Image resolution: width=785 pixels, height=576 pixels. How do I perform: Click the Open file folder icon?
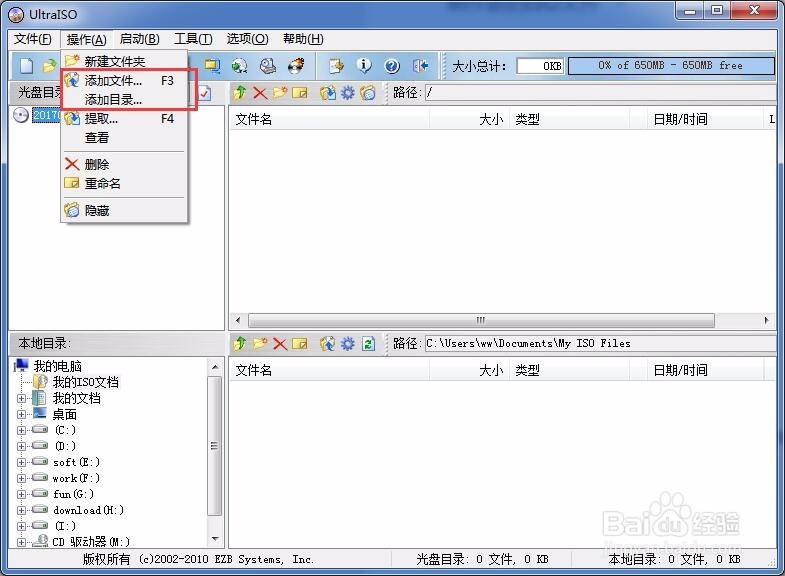(x=49, y=66)
